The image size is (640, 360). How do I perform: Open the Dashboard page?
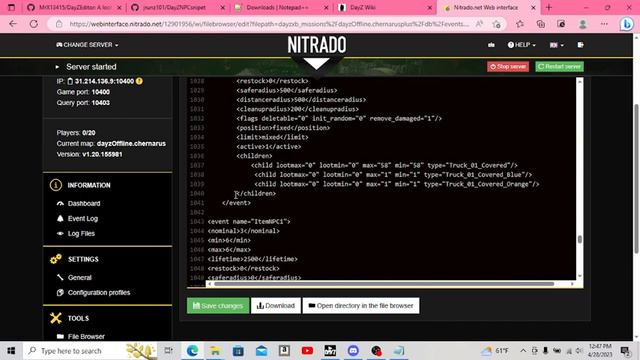click(84, 203)
